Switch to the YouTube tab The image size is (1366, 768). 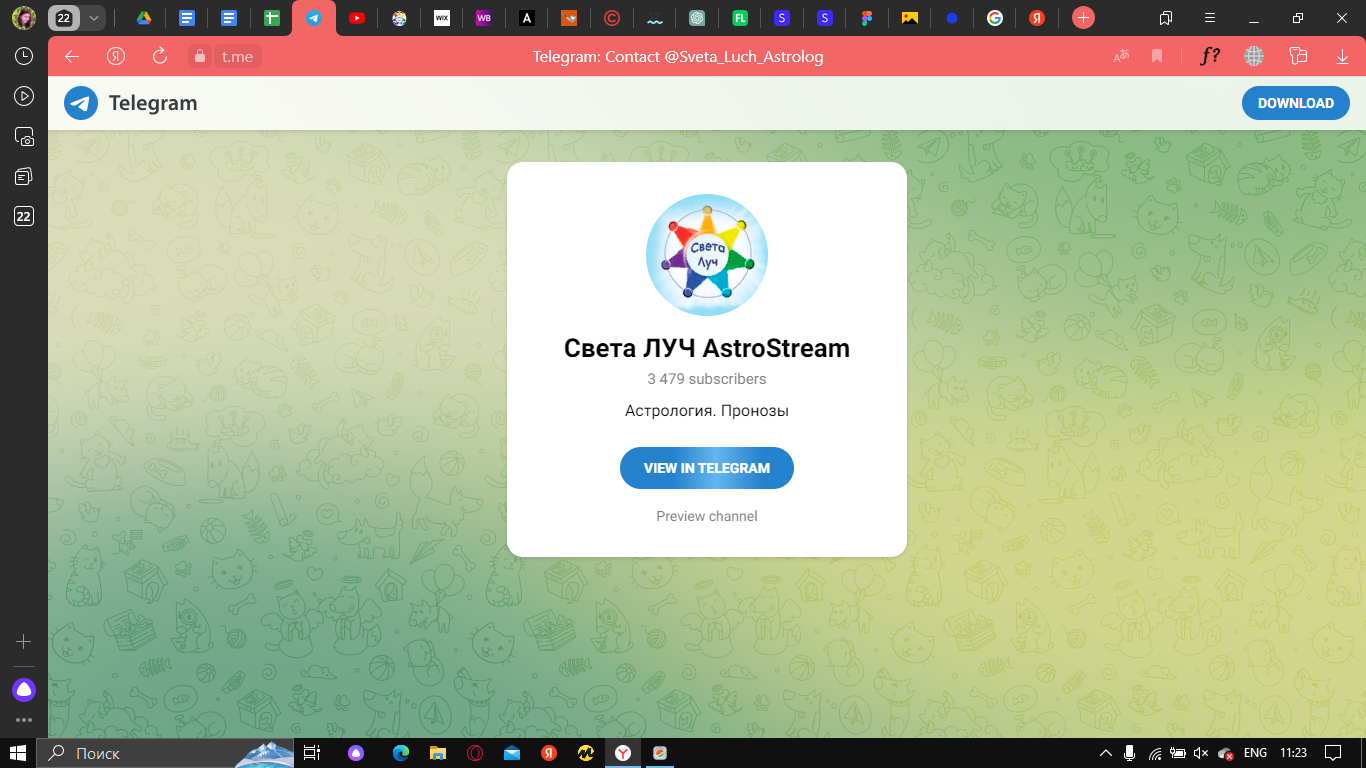[x=357, y=18]
